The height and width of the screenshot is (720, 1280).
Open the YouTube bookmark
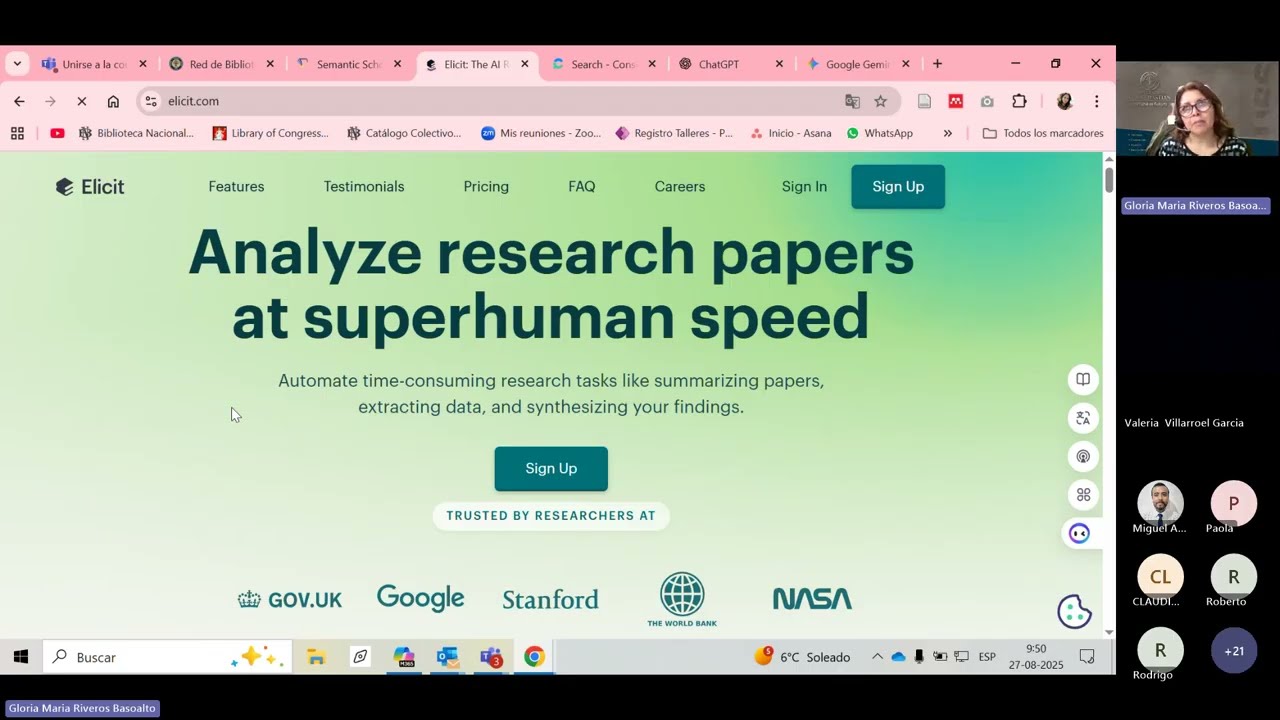[57, 133]
